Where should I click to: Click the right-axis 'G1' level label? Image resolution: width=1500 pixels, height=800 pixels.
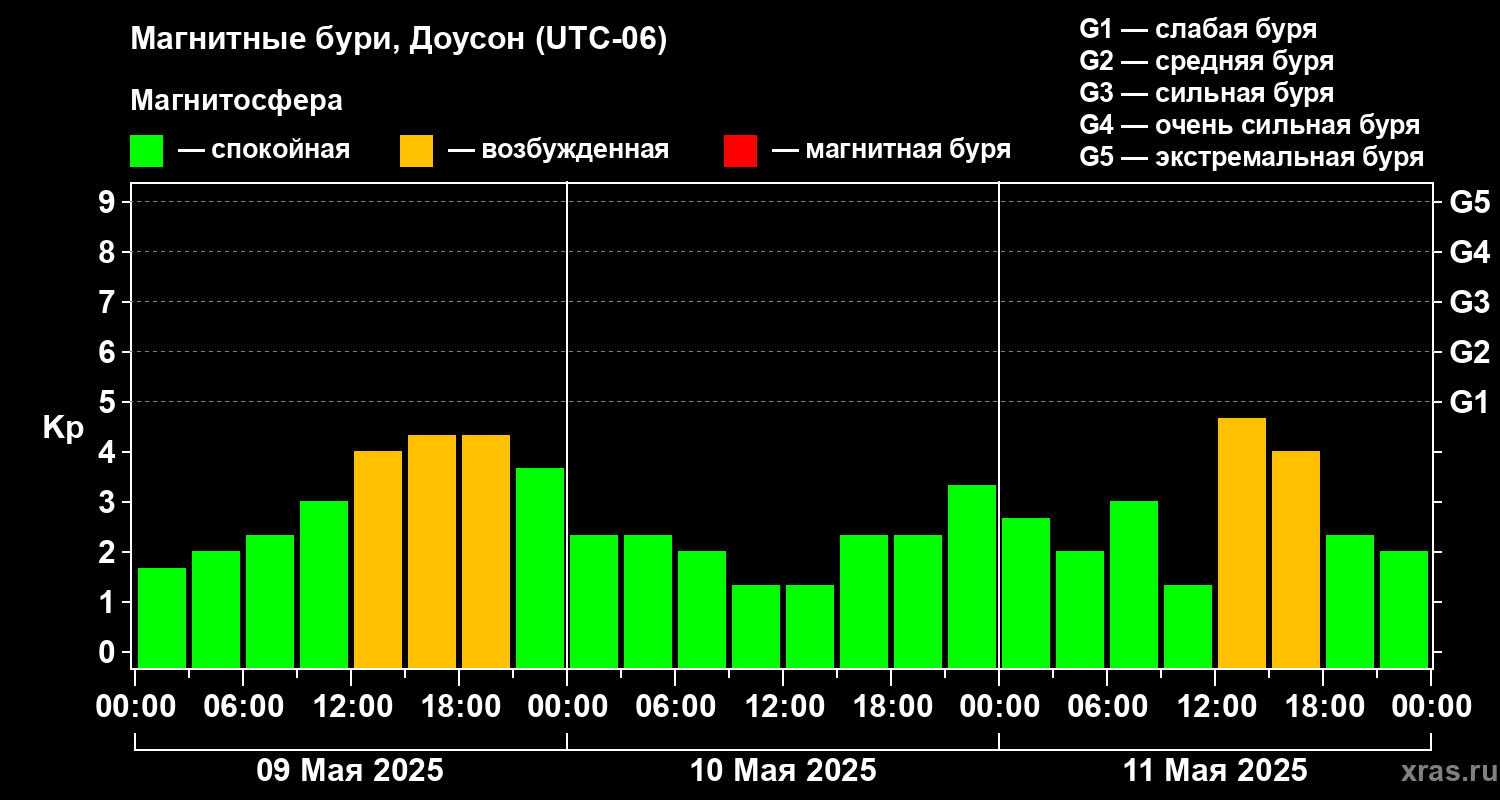tap(1469, 402)
